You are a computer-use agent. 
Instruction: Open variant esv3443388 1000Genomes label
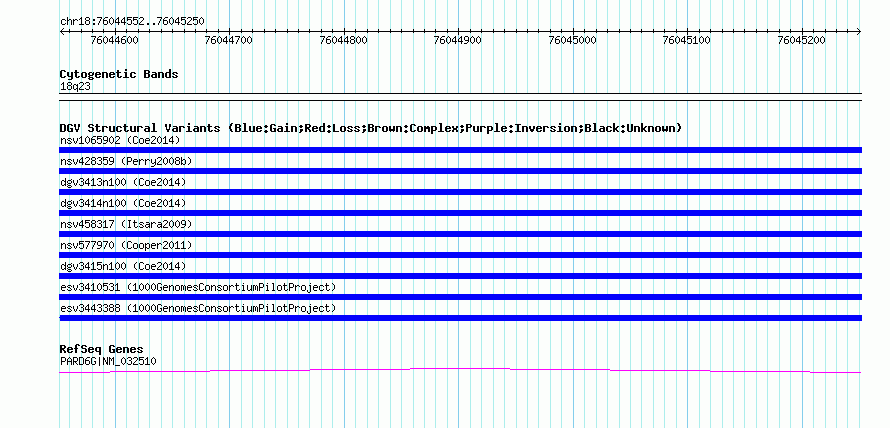click(x=198, y=308)
